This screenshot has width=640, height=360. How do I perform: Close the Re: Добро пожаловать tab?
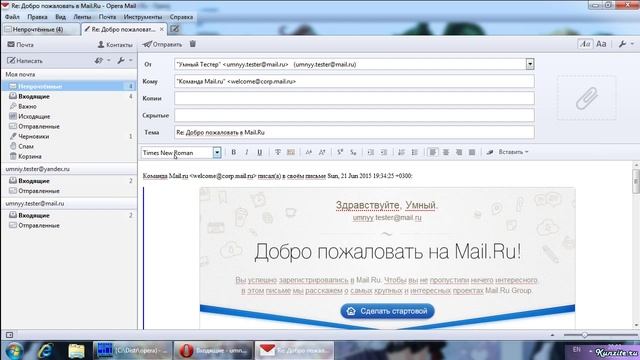pos(162,29)
